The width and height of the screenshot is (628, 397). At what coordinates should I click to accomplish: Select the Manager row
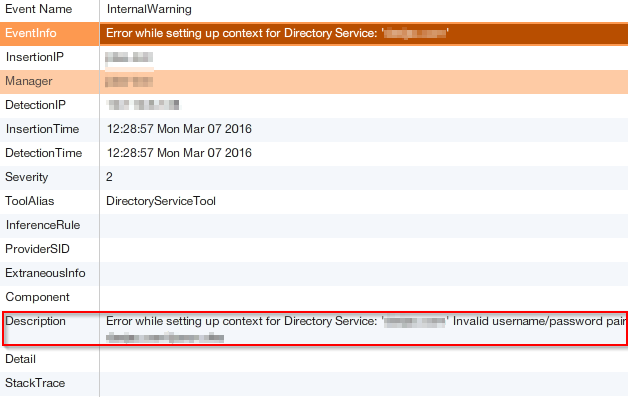pos(314,82)
